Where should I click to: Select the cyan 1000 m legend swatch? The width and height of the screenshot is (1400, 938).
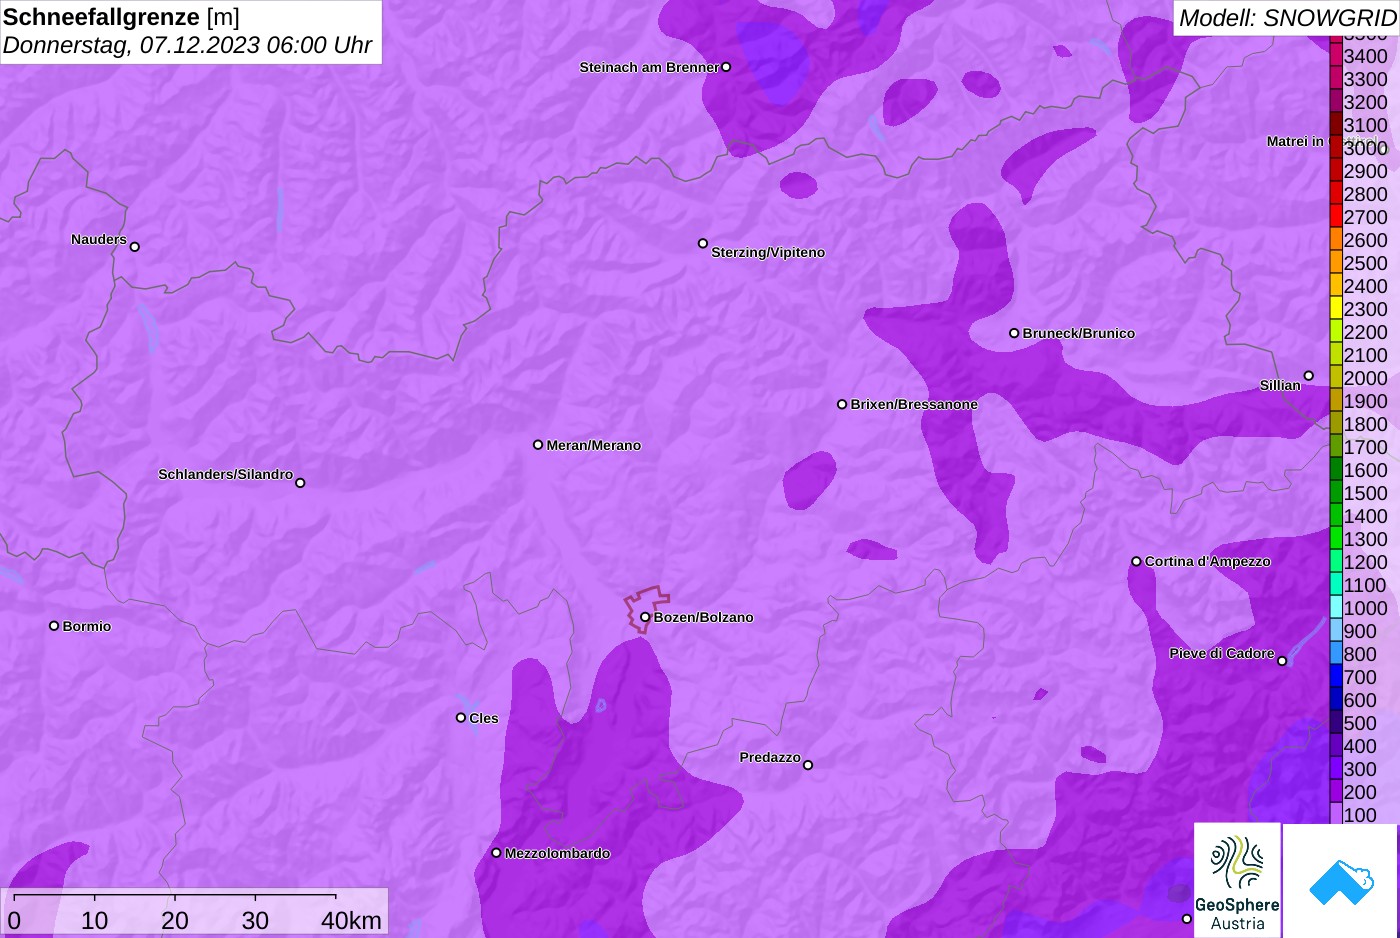(x=1335, y=608)
